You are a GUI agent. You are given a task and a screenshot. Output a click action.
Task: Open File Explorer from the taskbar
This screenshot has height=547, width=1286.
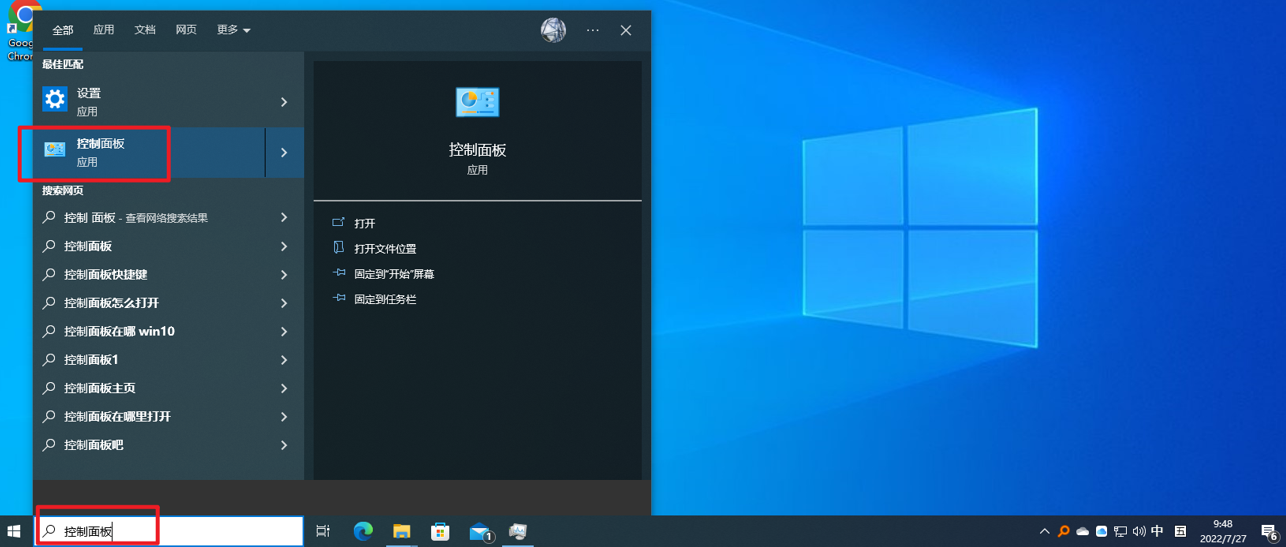[x=402, y=532]
